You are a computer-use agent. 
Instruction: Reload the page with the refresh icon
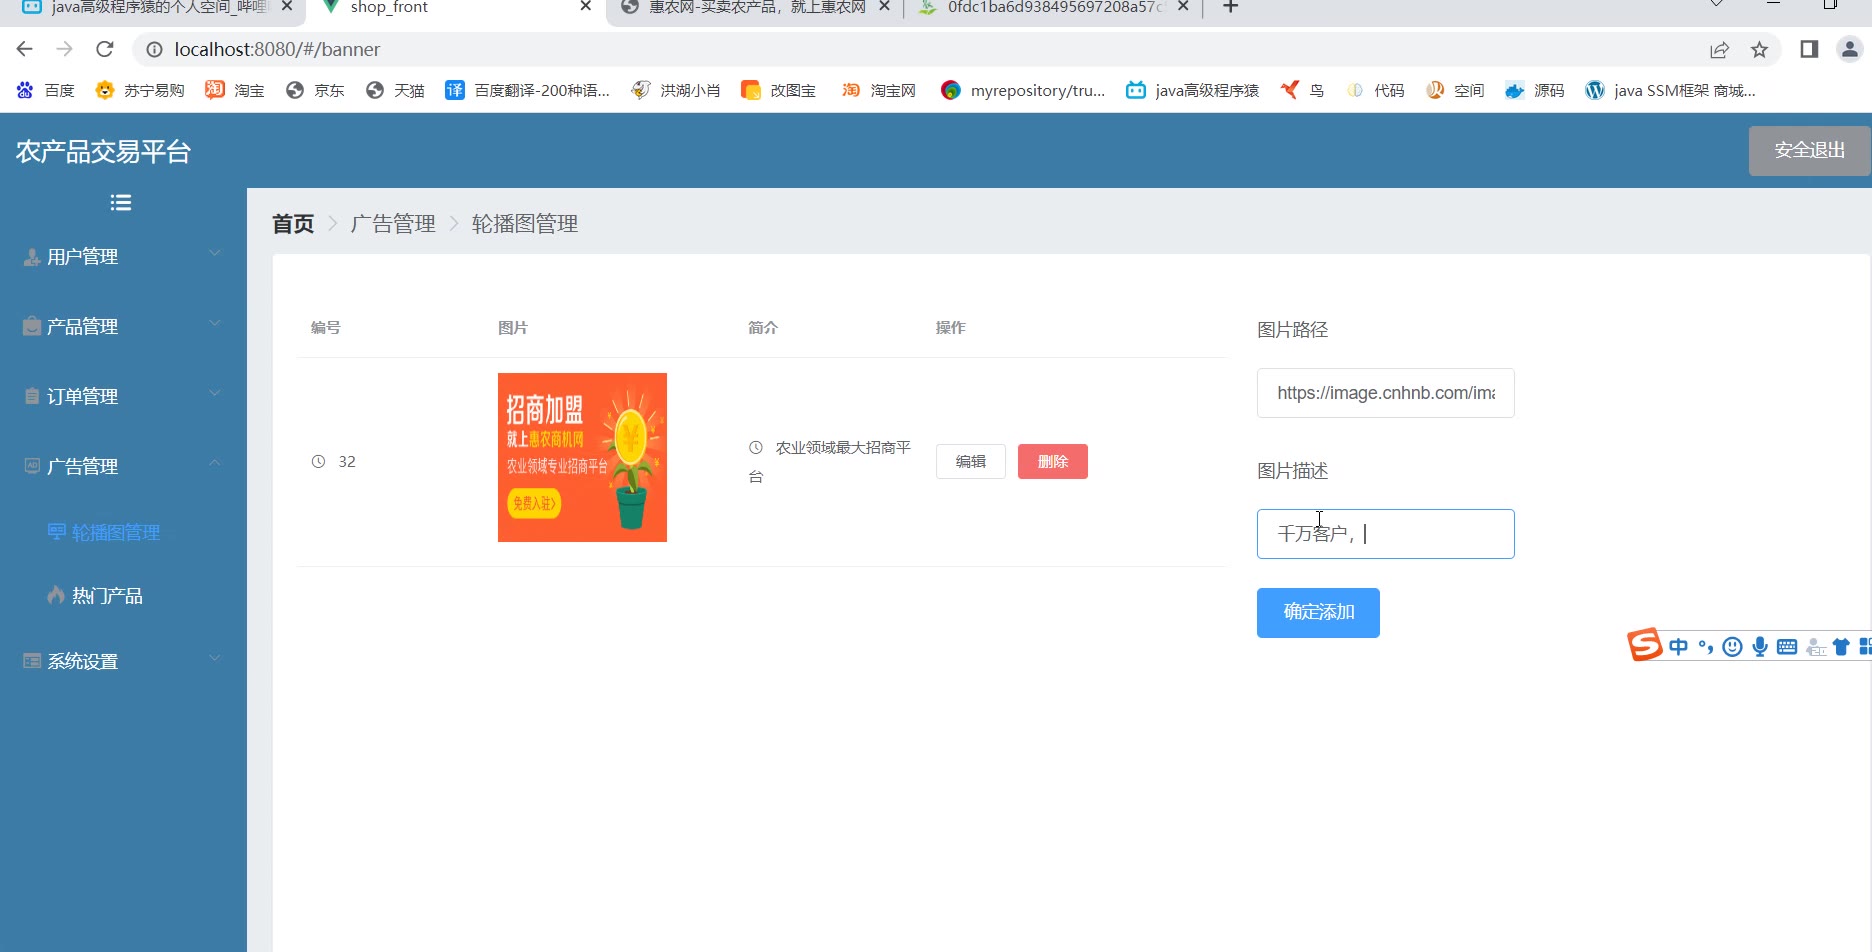pyautogui.click(x=105, y=49)
